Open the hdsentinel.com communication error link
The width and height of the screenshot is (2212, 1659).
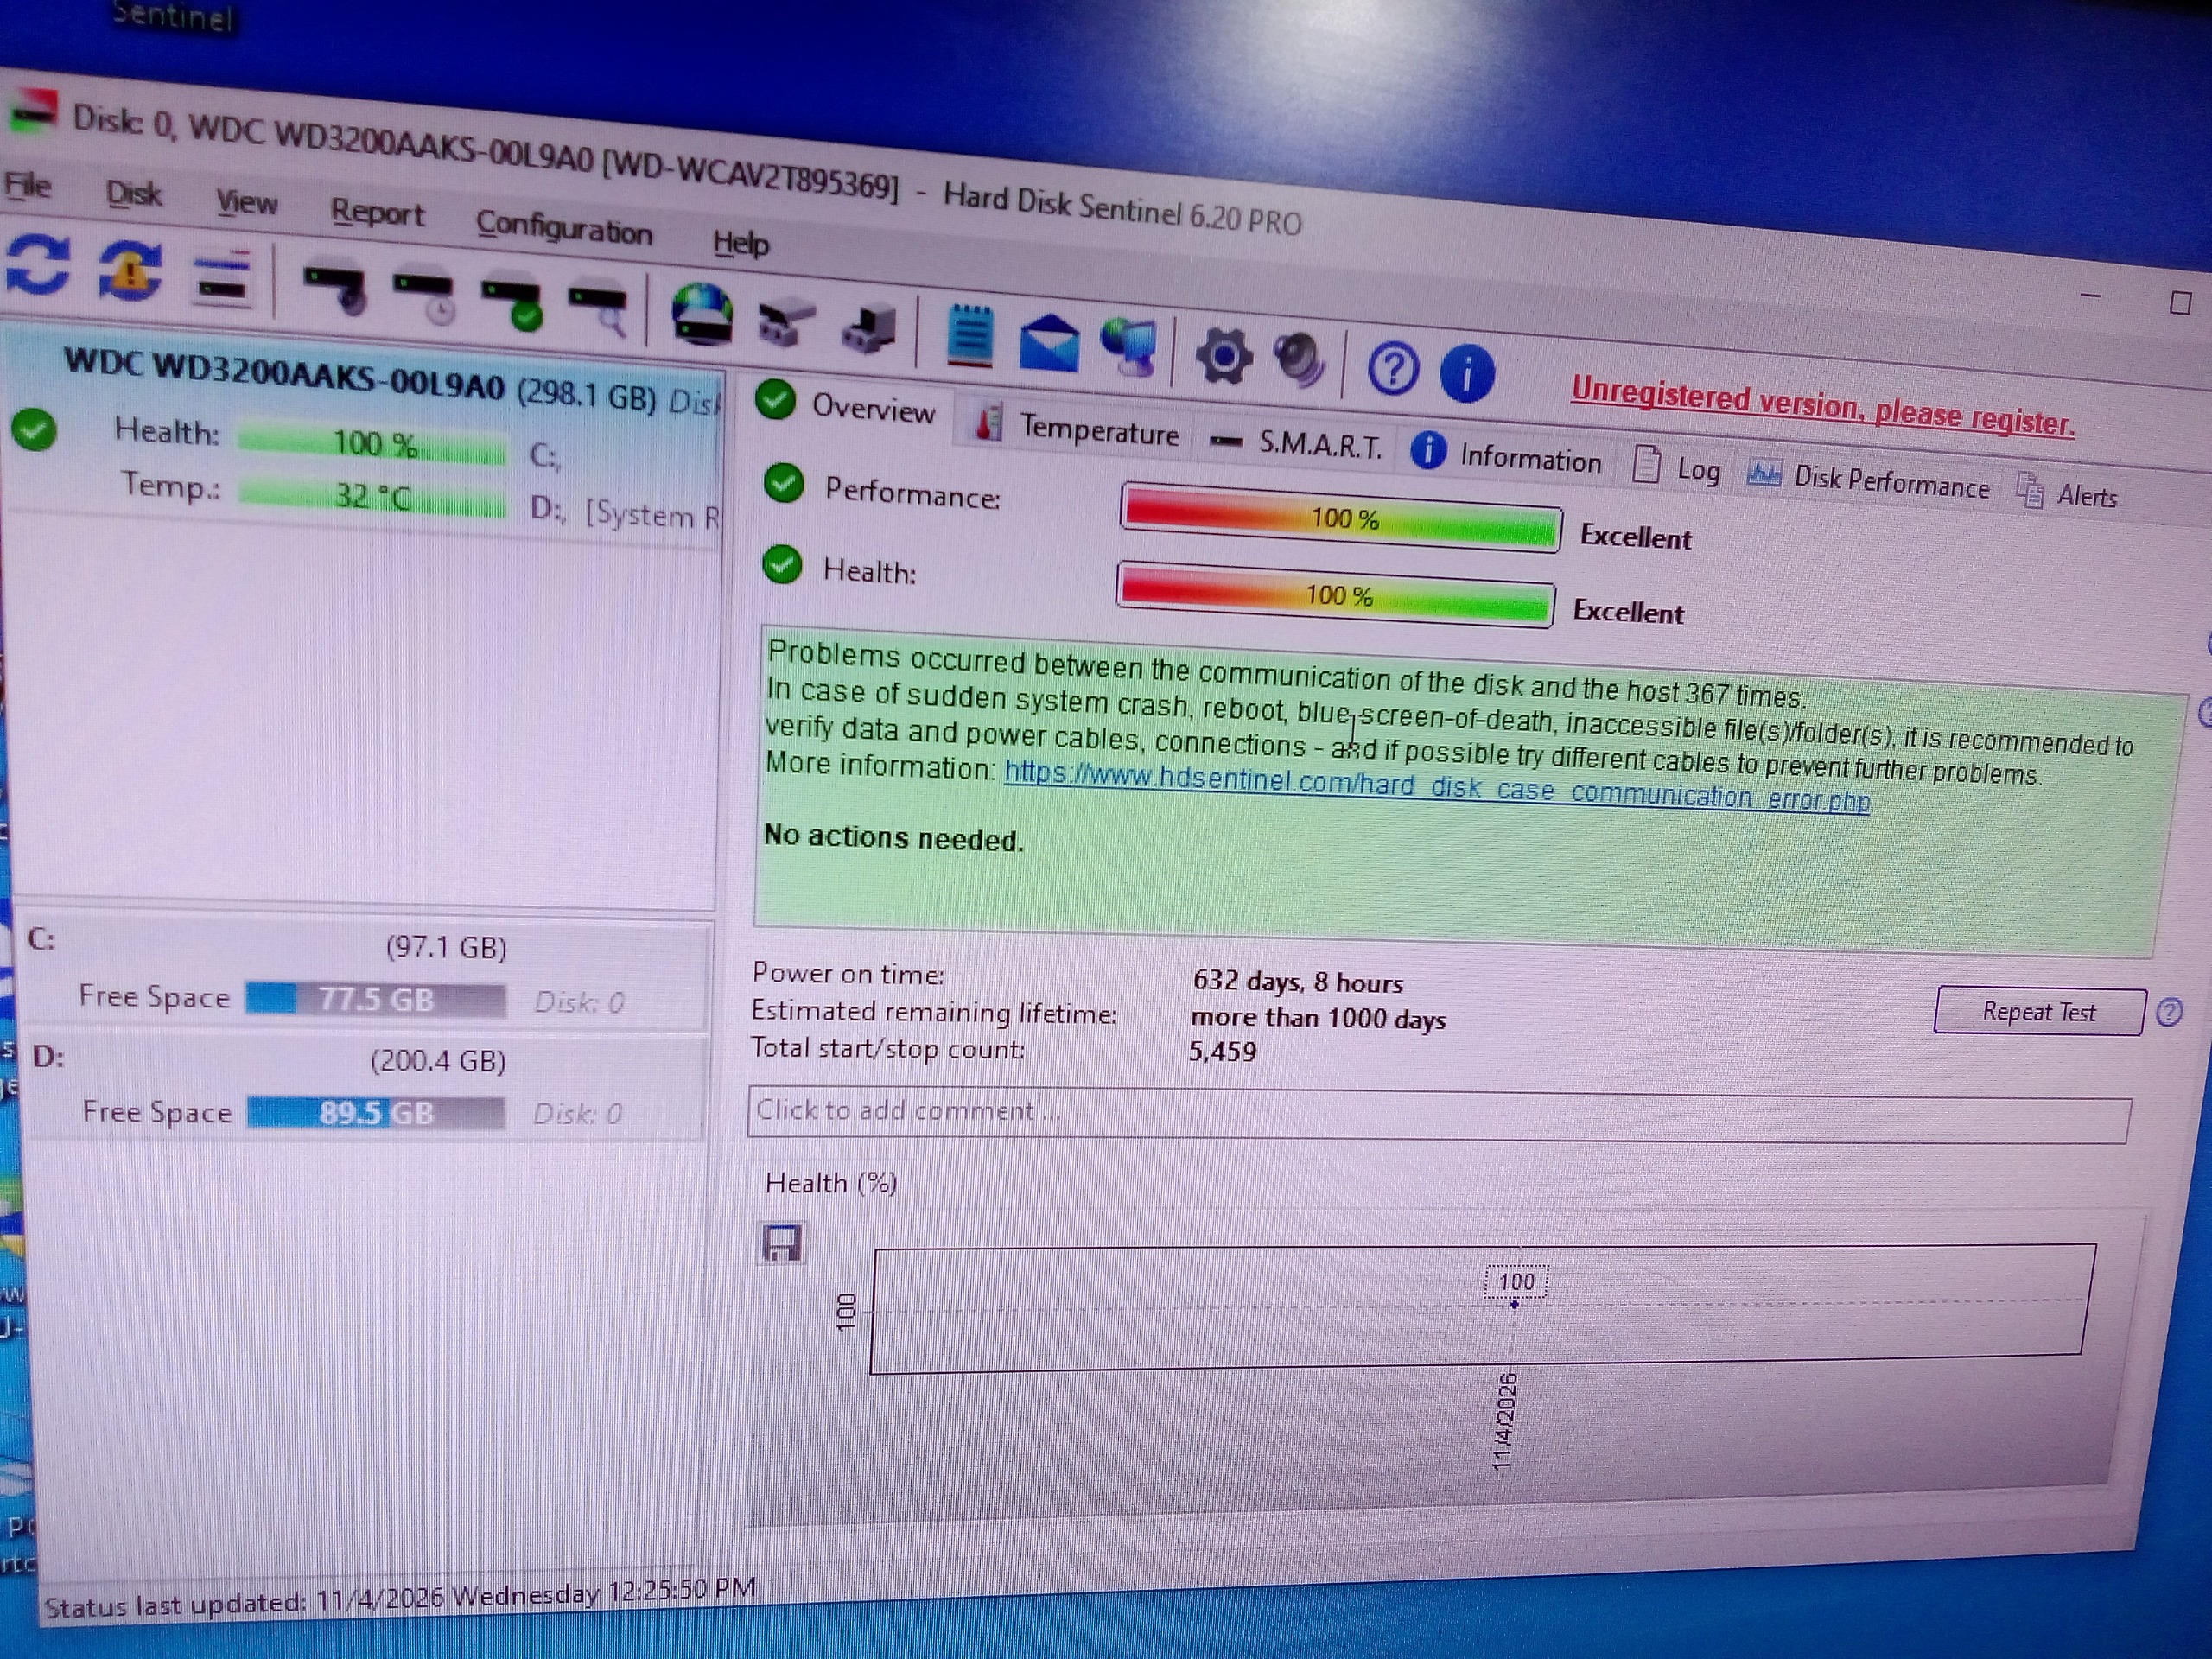click(x=1436, y=787)
